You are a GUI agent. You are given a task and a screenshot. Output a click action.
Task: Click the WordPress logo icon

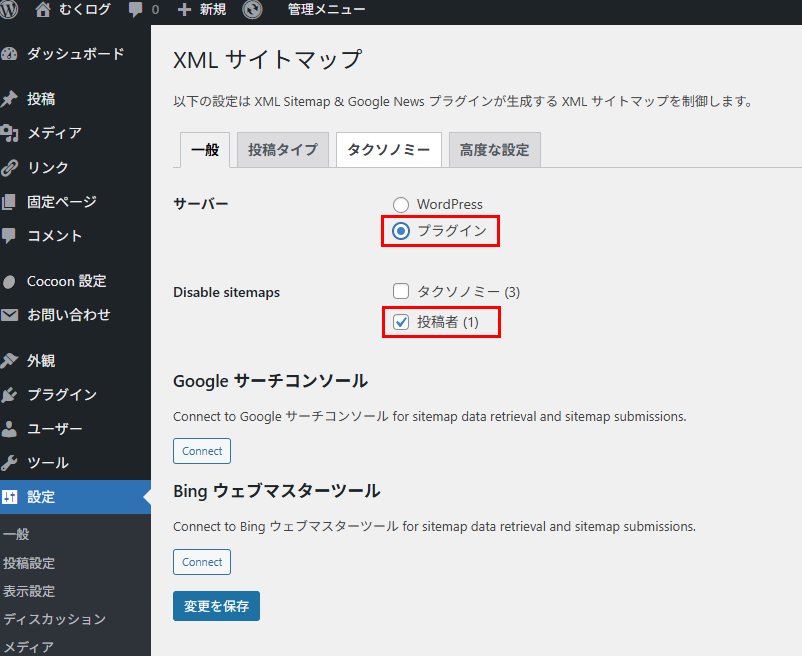click(x=10, y=10)
